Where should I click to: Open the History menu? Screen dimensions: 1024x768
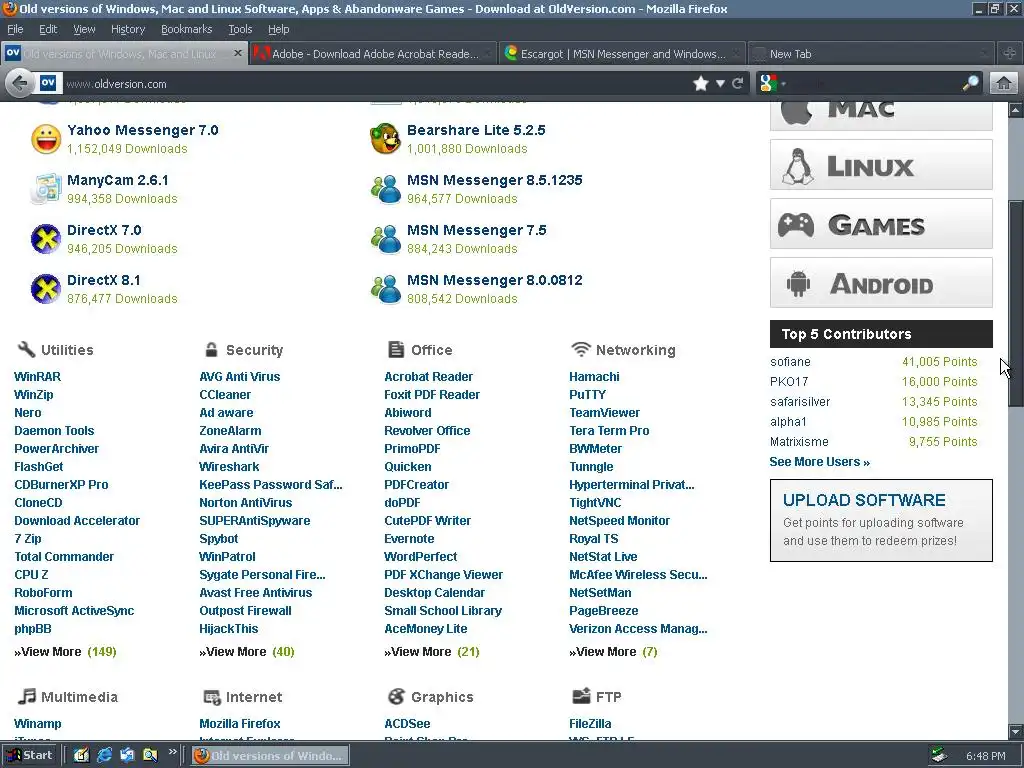(x=128, y=29)
